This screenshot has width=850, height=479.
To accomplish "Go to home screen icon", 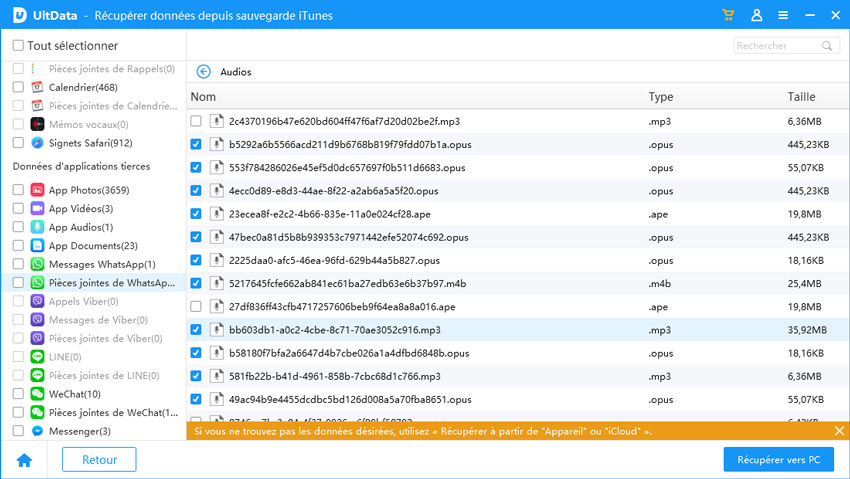I will click(x=24, y=460).
